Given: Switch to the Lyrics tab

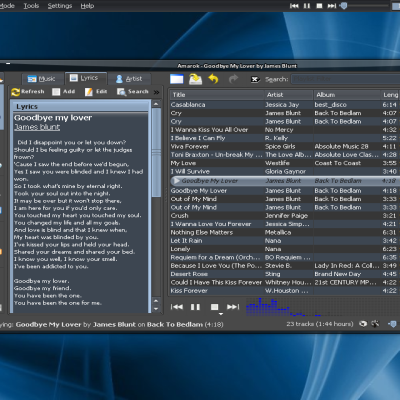Looking at the screenshot, I should pos(86,78).
